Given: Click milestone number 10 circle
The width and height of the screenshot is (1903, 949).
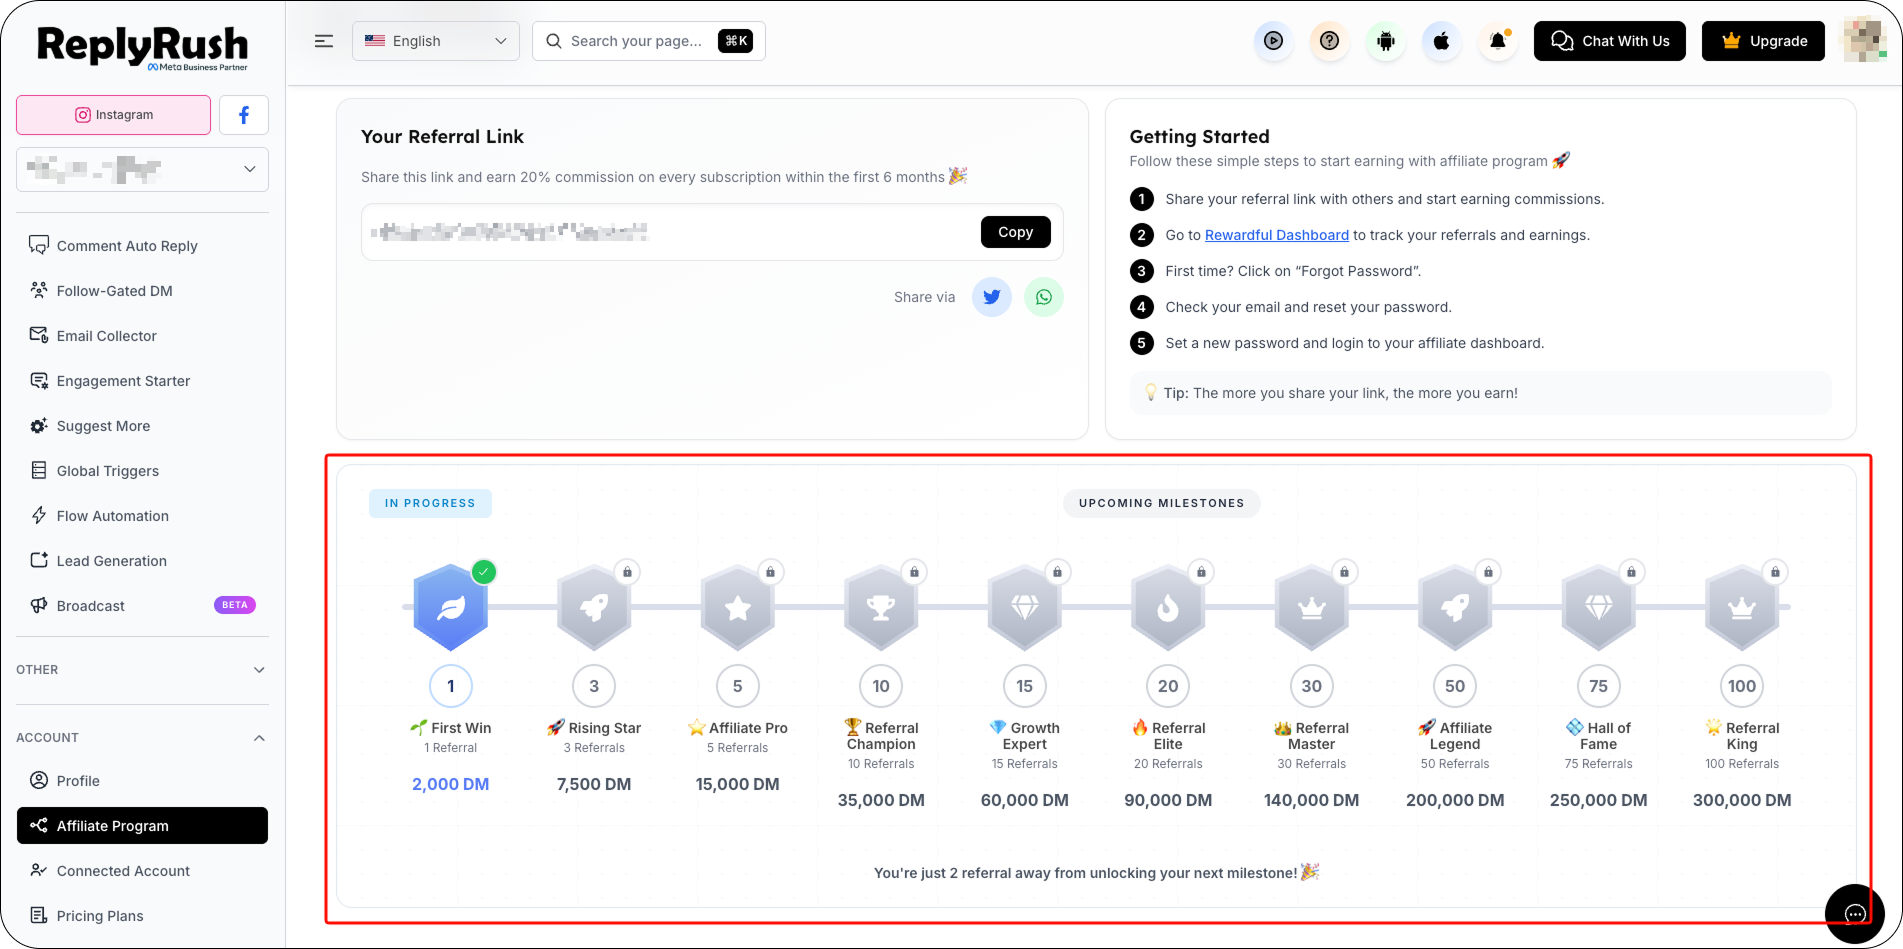Looking at the screenshot, I should click(881, 686).
